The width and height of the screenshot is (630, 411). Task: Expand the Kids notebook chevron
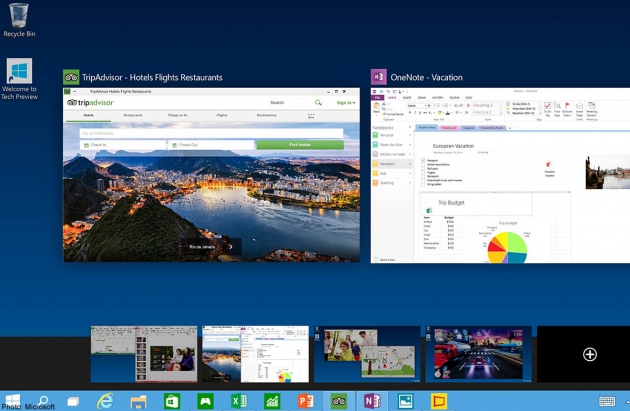(x=410, y=174)
